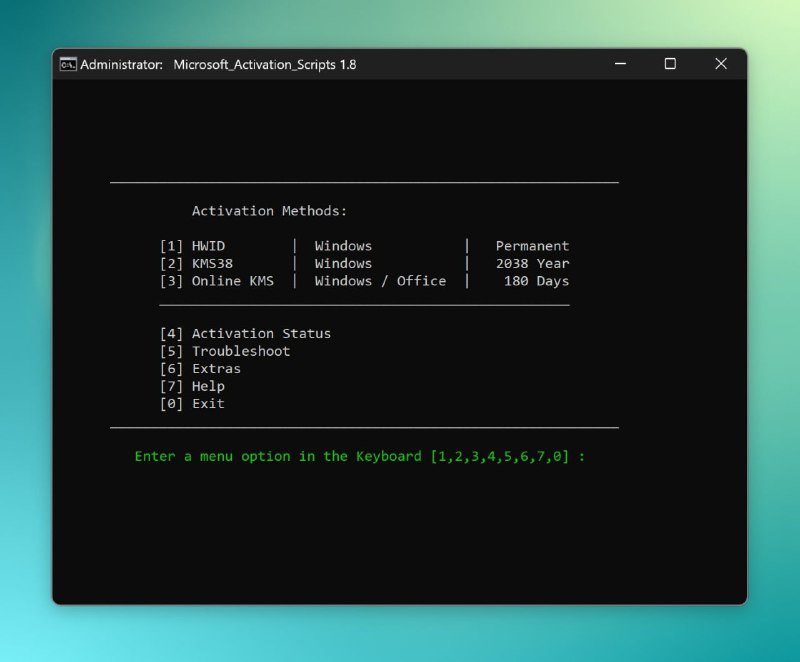Select the [0] Exit option

click(192, 404)
